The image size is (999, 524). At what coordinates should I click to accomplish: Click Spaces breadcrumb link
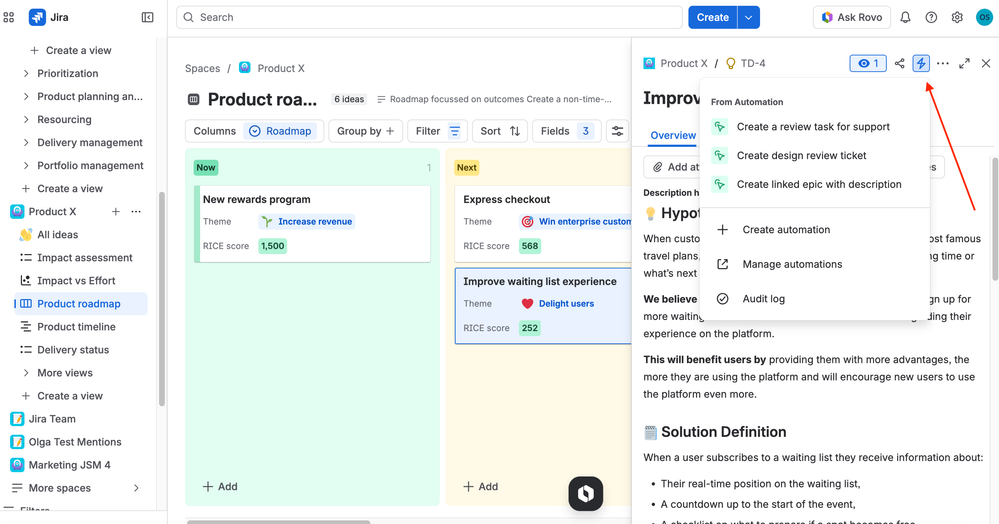[x=202, y=68]
